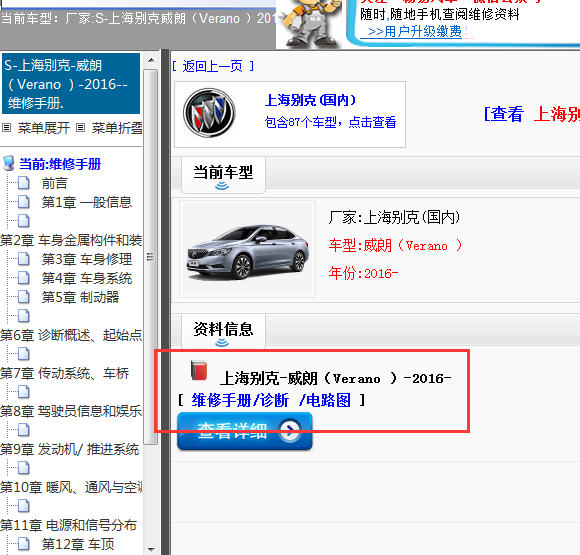
Task: Click the sidebar scrollbar thumb
Action: pyautogui.click(x=151, y=256)
